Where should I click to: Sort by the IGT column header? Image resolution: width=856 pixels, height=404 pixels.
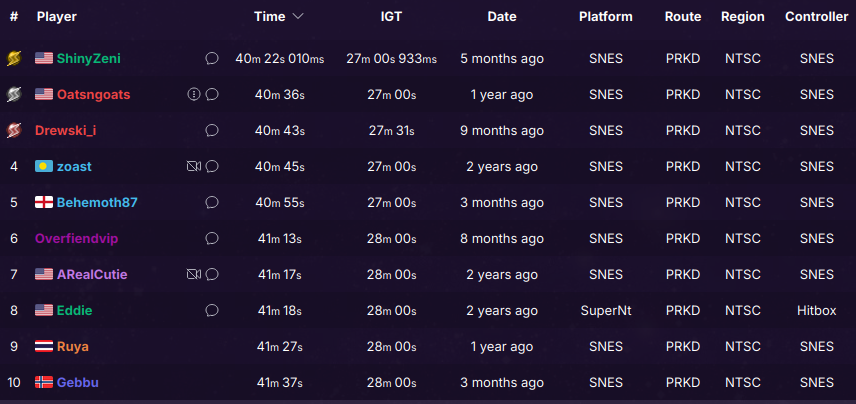click(391, 17)
